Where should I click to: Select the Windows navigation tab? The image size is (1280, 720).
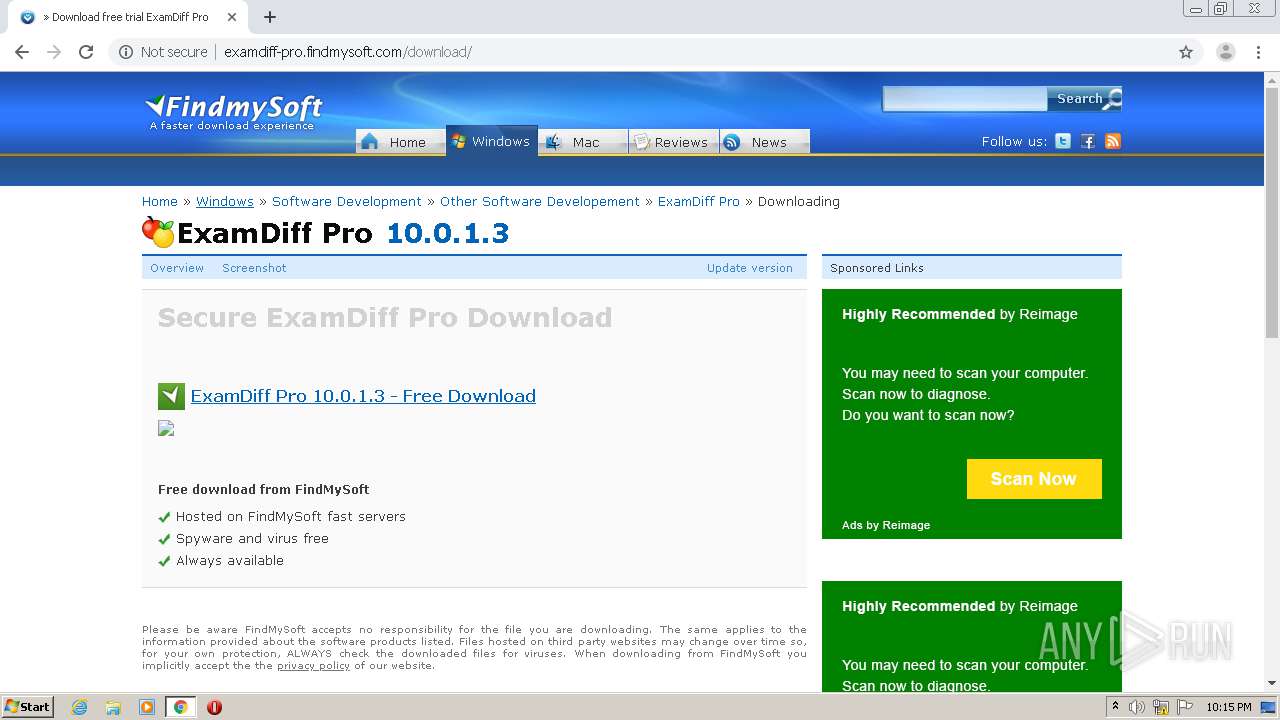[x=491, y=140]
